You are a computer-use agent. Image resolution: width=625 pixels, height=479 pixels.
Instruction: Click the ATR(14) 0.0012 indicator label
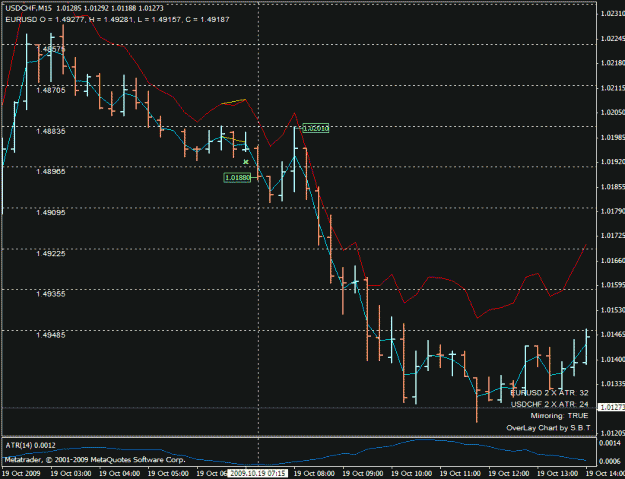tap(30, 446)
